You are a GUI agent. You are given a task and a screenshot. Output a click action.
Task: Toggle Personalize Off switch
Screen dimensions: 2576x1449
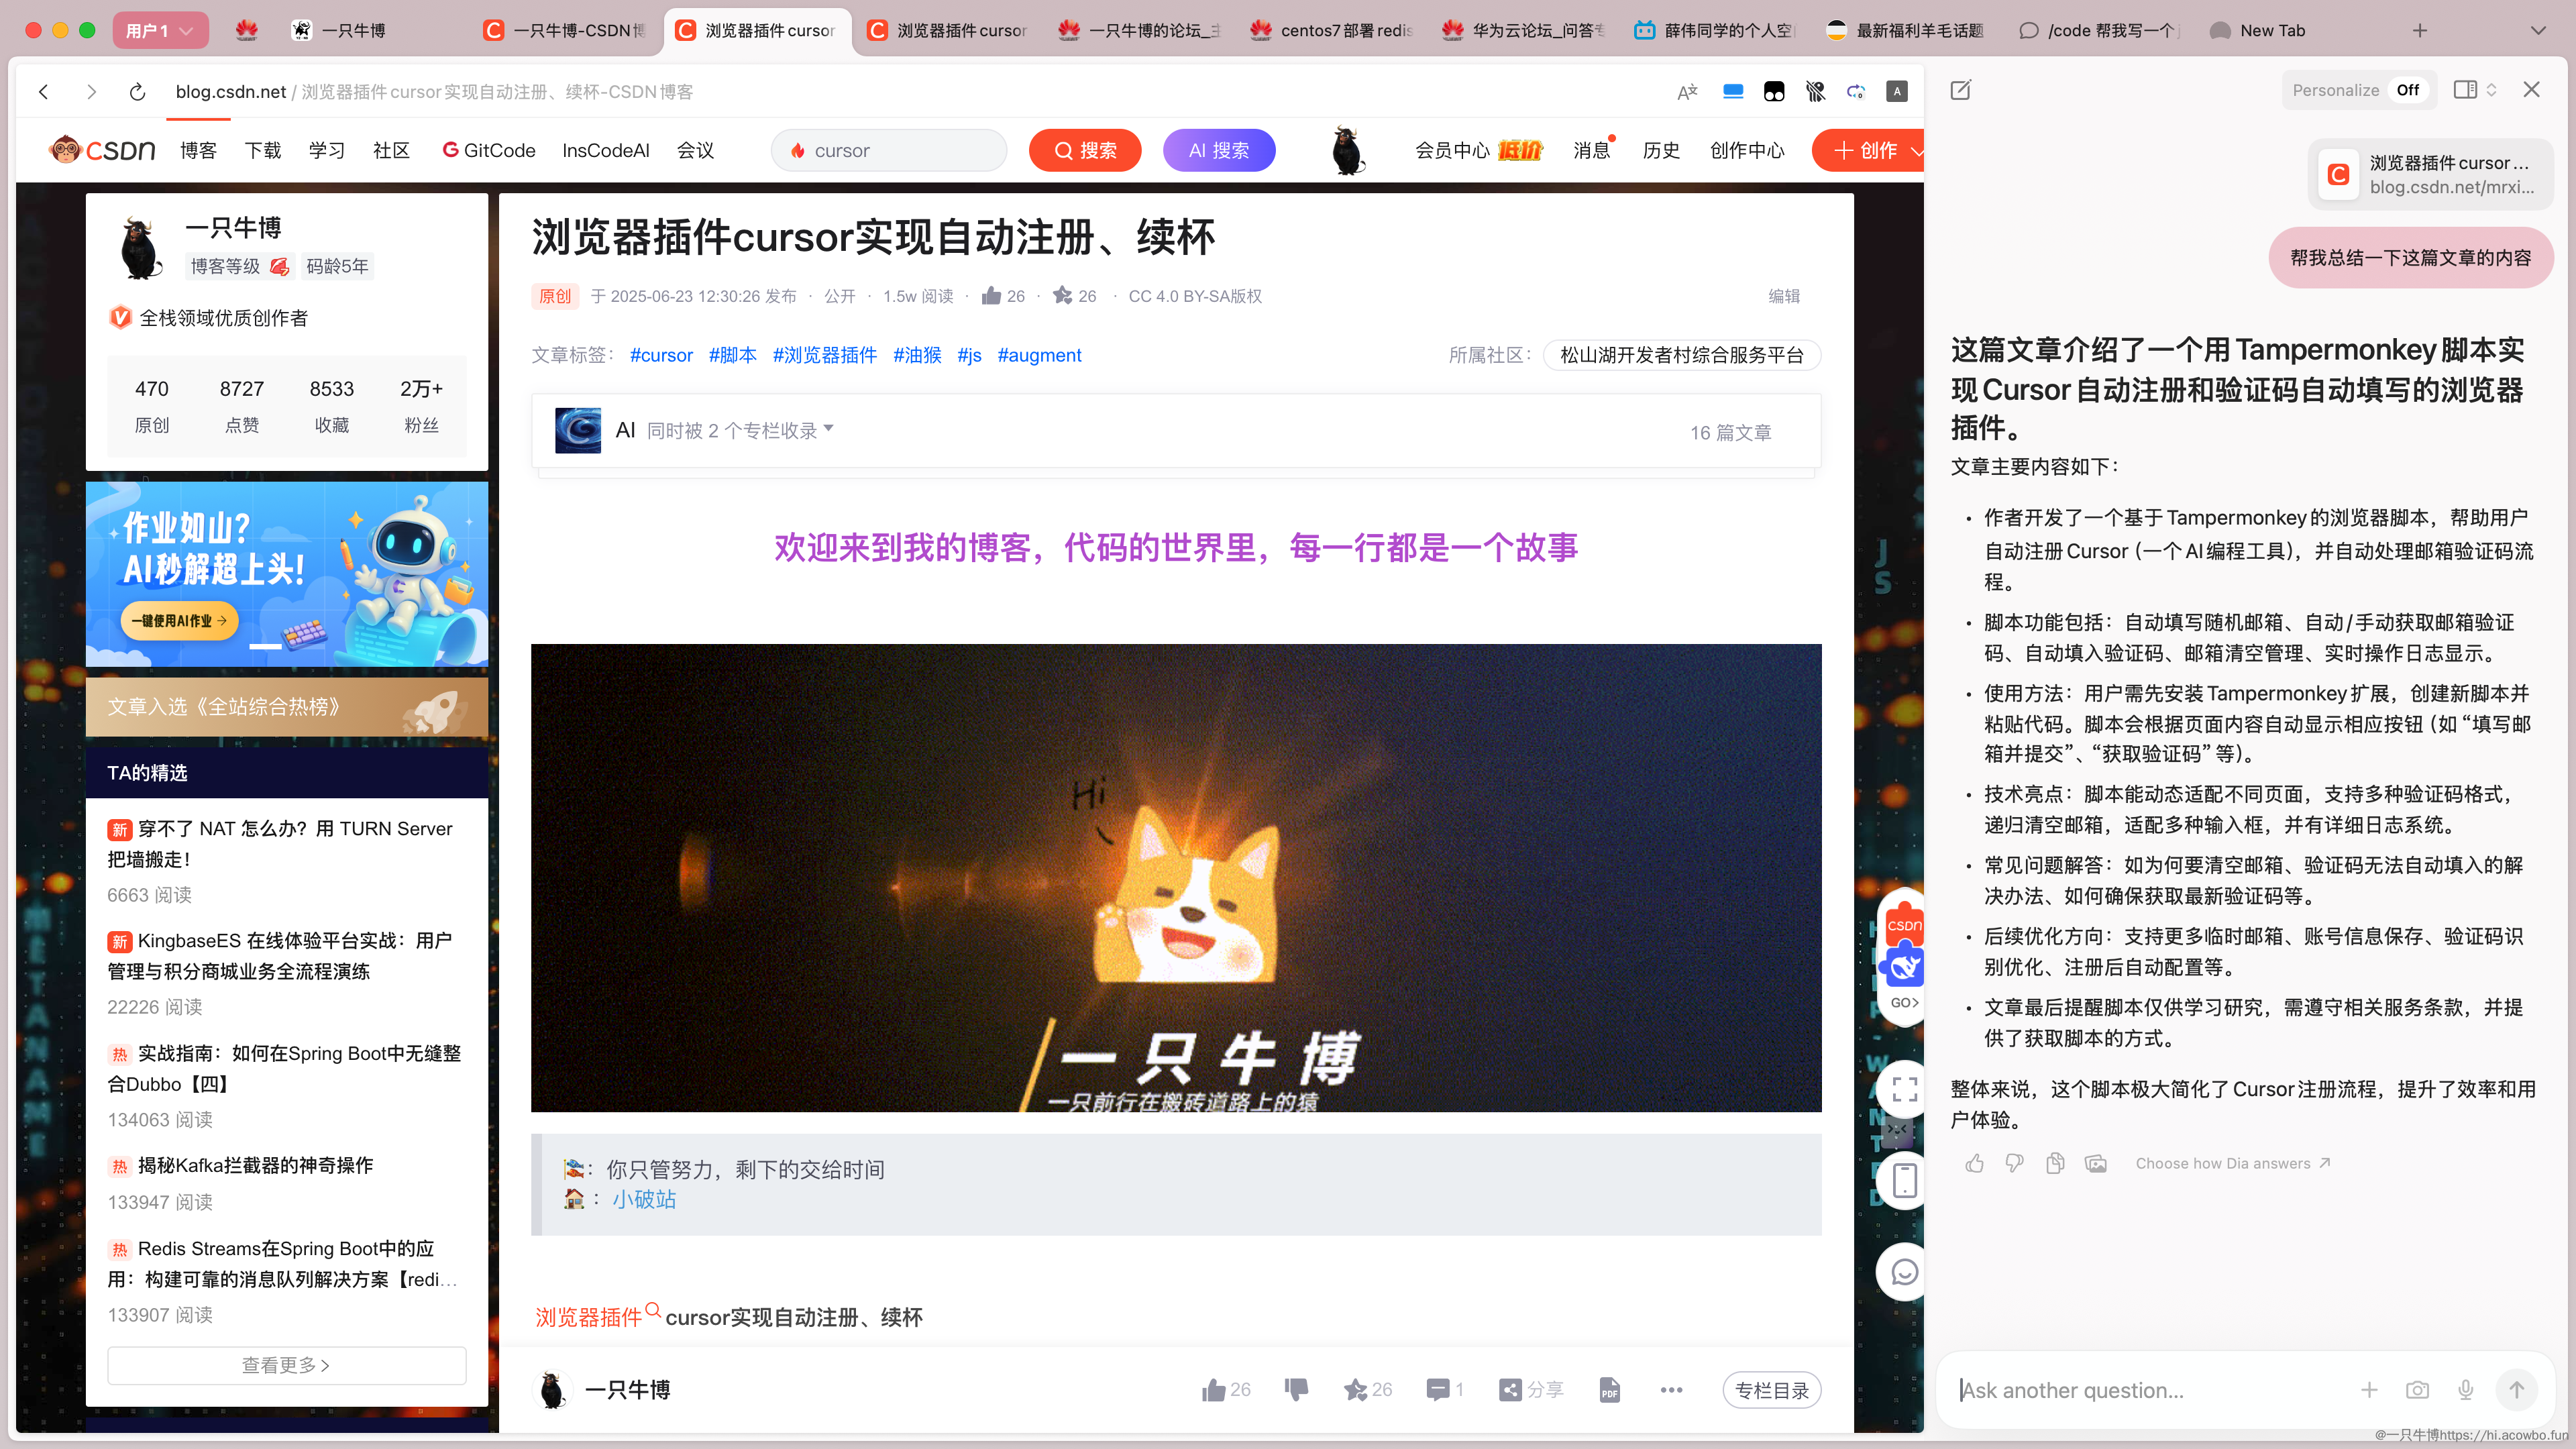[x=2408, y=90]
